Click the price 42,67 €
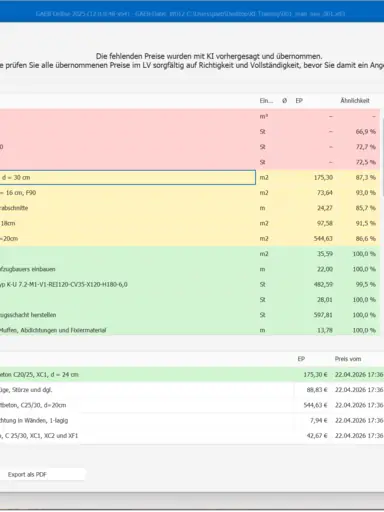The width and height of the screenshot is (384, 512). point(317,436)
